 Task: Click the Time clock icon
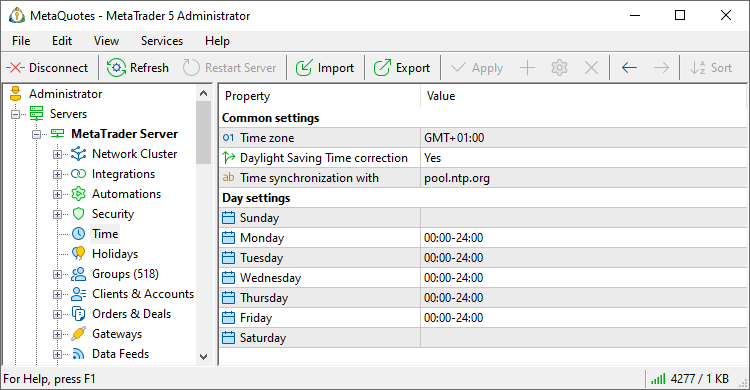click(x=78, y=234)
